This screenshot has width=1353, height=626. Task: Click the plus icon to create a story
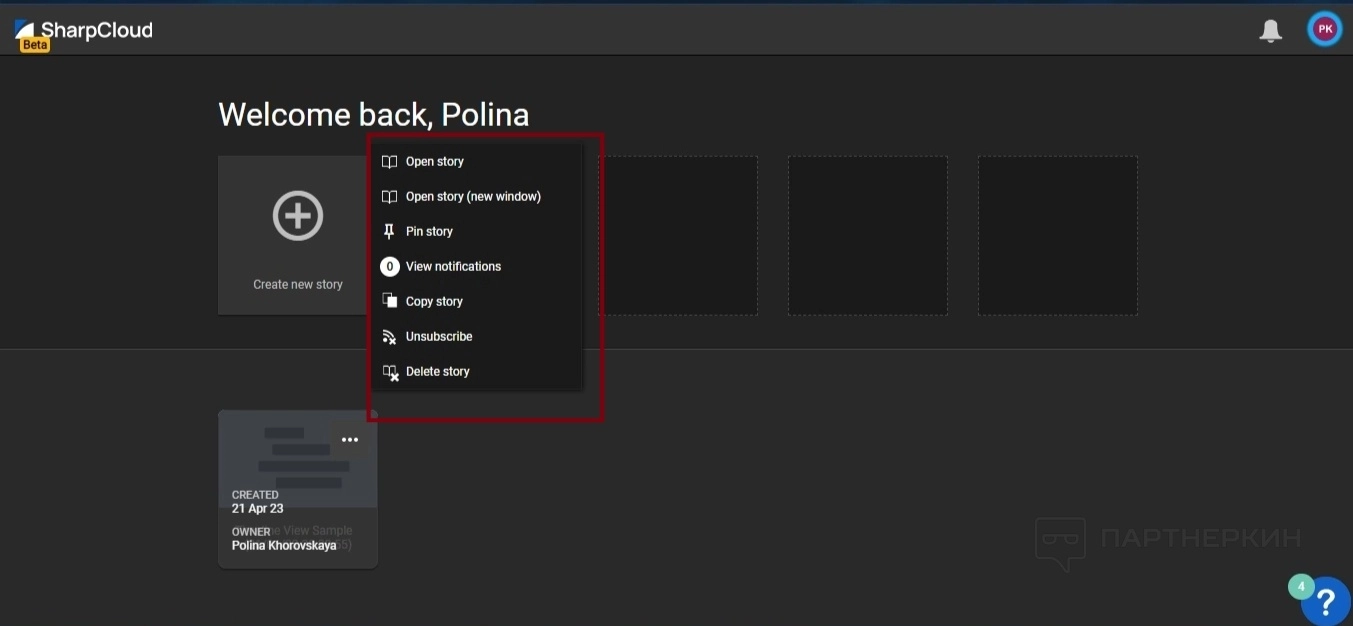(x=298, y=215)
